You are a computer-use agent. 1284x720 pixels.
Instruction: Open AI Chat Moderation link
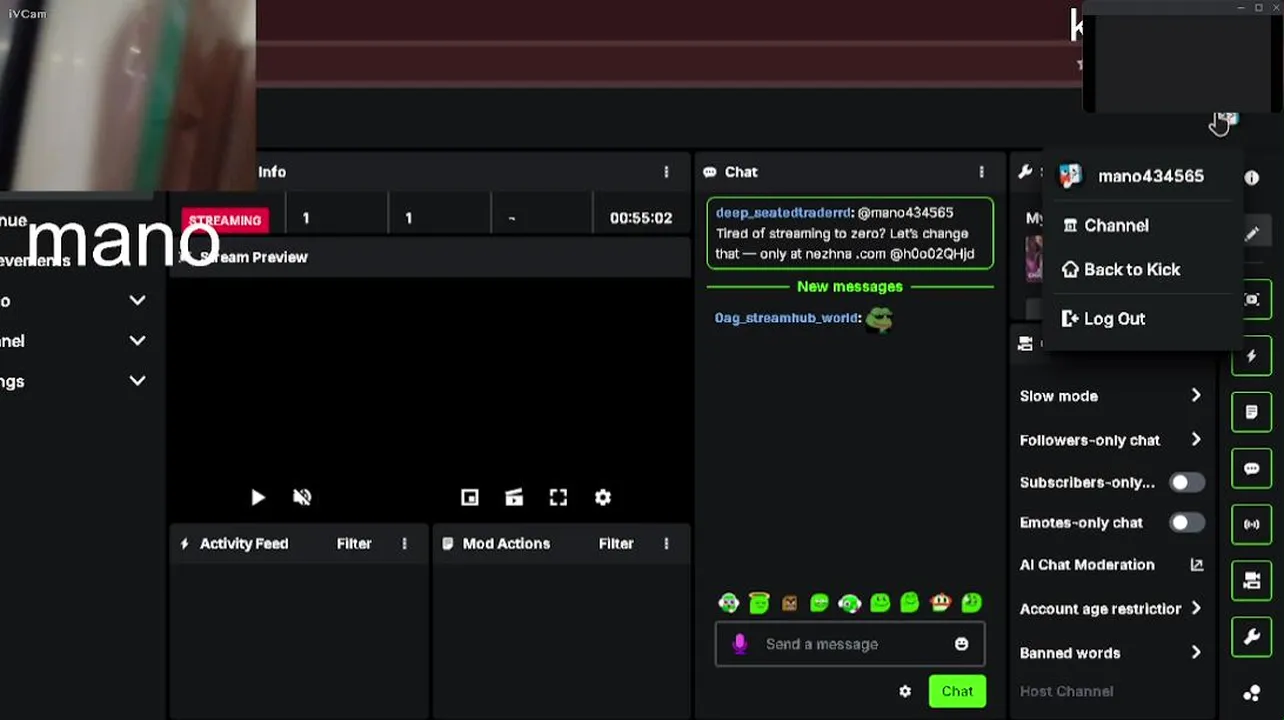[1087, 565]
